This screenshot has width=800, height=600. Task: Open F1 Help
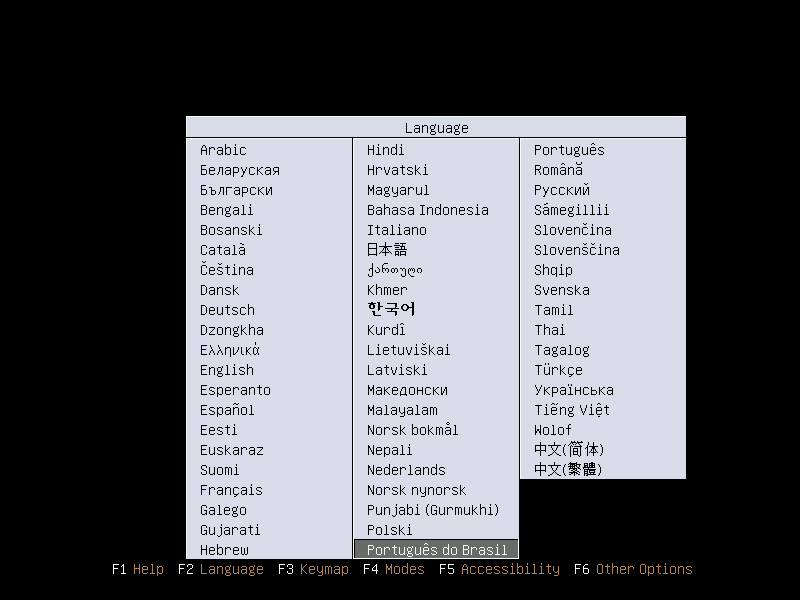(138, 569)
